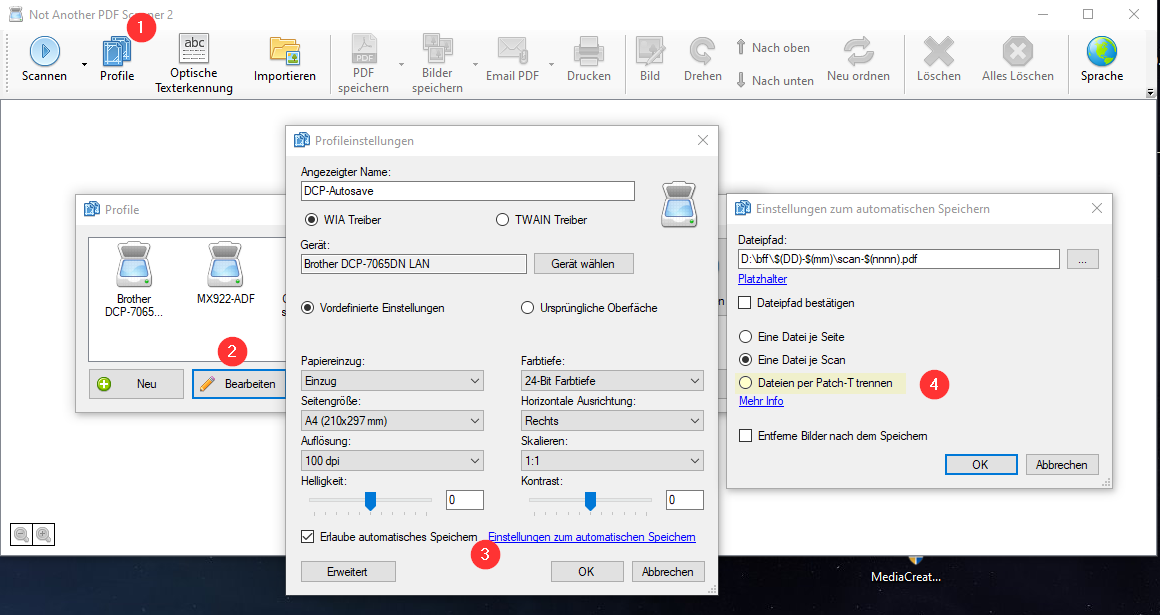Edit the Angezeigter Name field
Viewport: 1160px width, 615px height.
pyautogui.click(x=468, y=191)
